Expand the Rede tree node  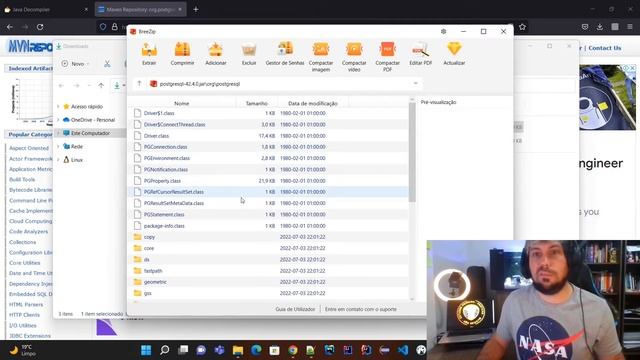pos(58,147)
